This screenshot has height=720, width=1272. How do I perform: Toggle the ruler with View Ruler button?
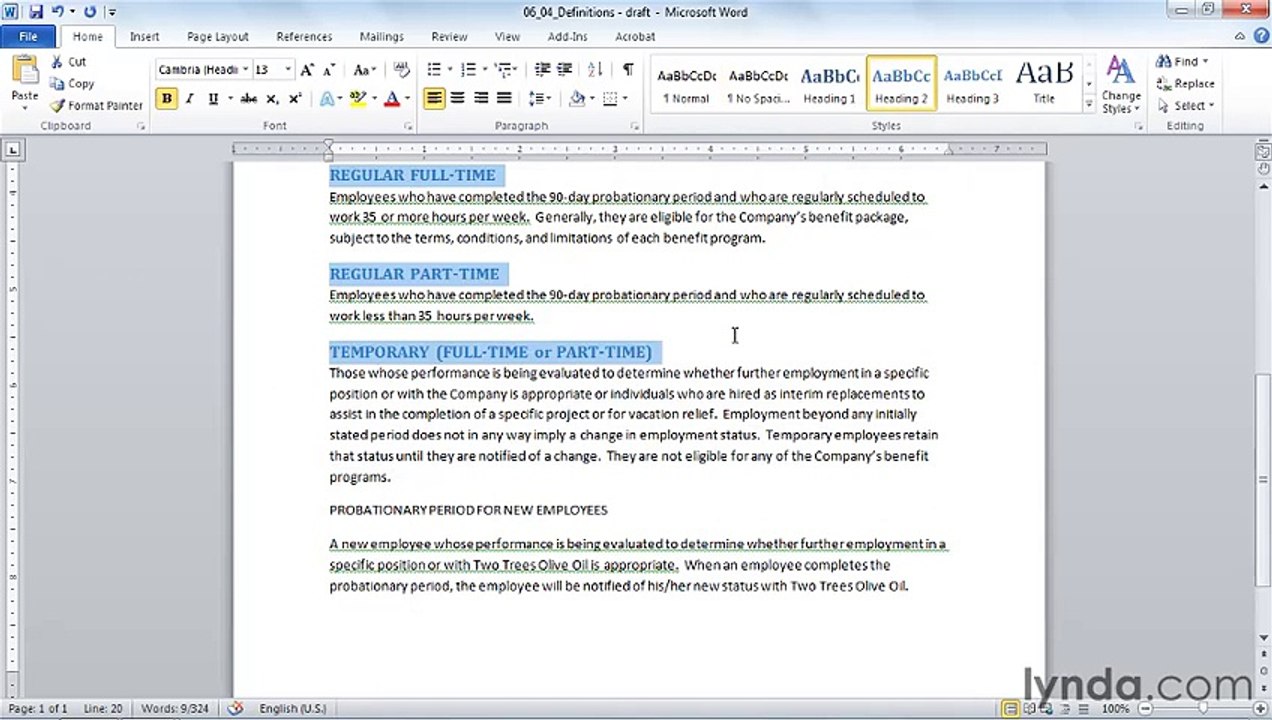click(x=1263, y=151)
